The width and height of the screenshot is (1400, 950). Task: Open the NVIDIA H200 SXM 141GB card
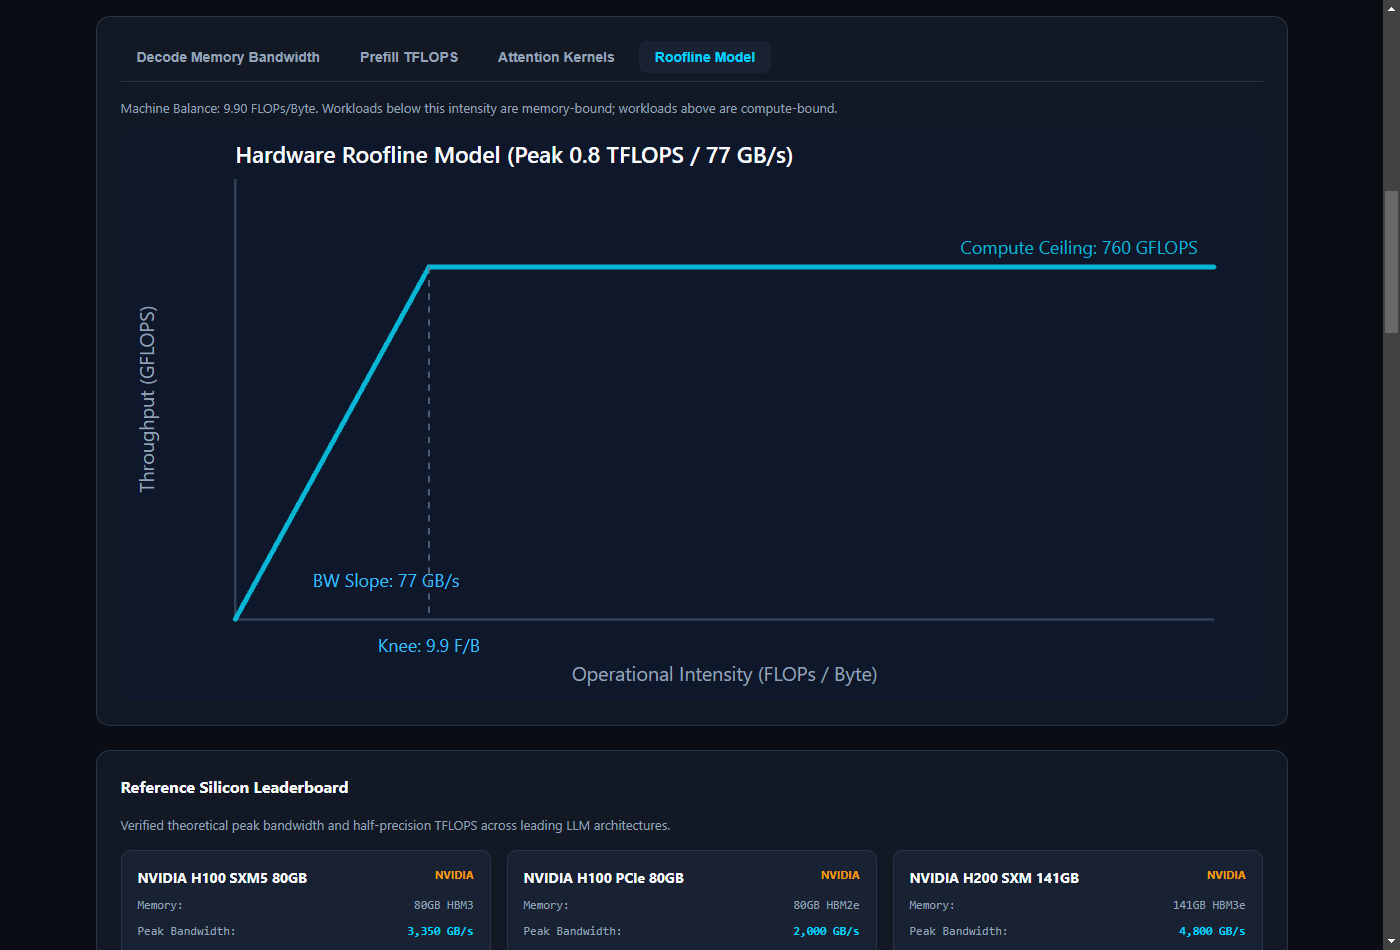[x=1078, y=900]
